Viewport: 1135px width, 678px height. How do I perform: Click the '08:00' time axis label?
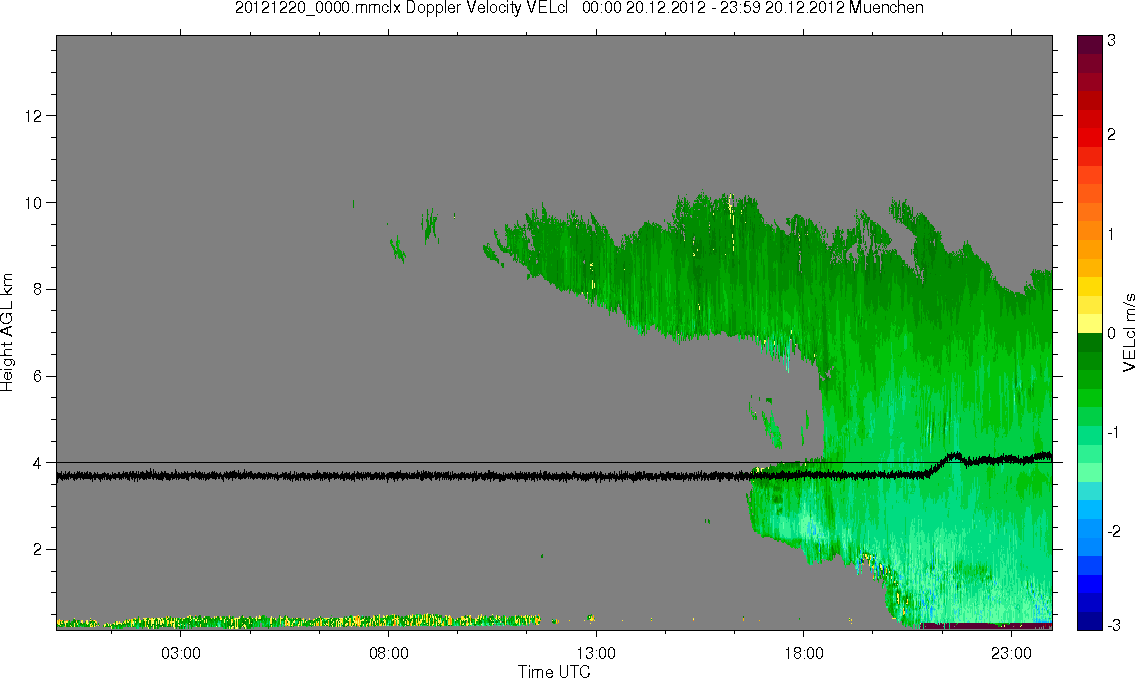(x=389, y=653)
